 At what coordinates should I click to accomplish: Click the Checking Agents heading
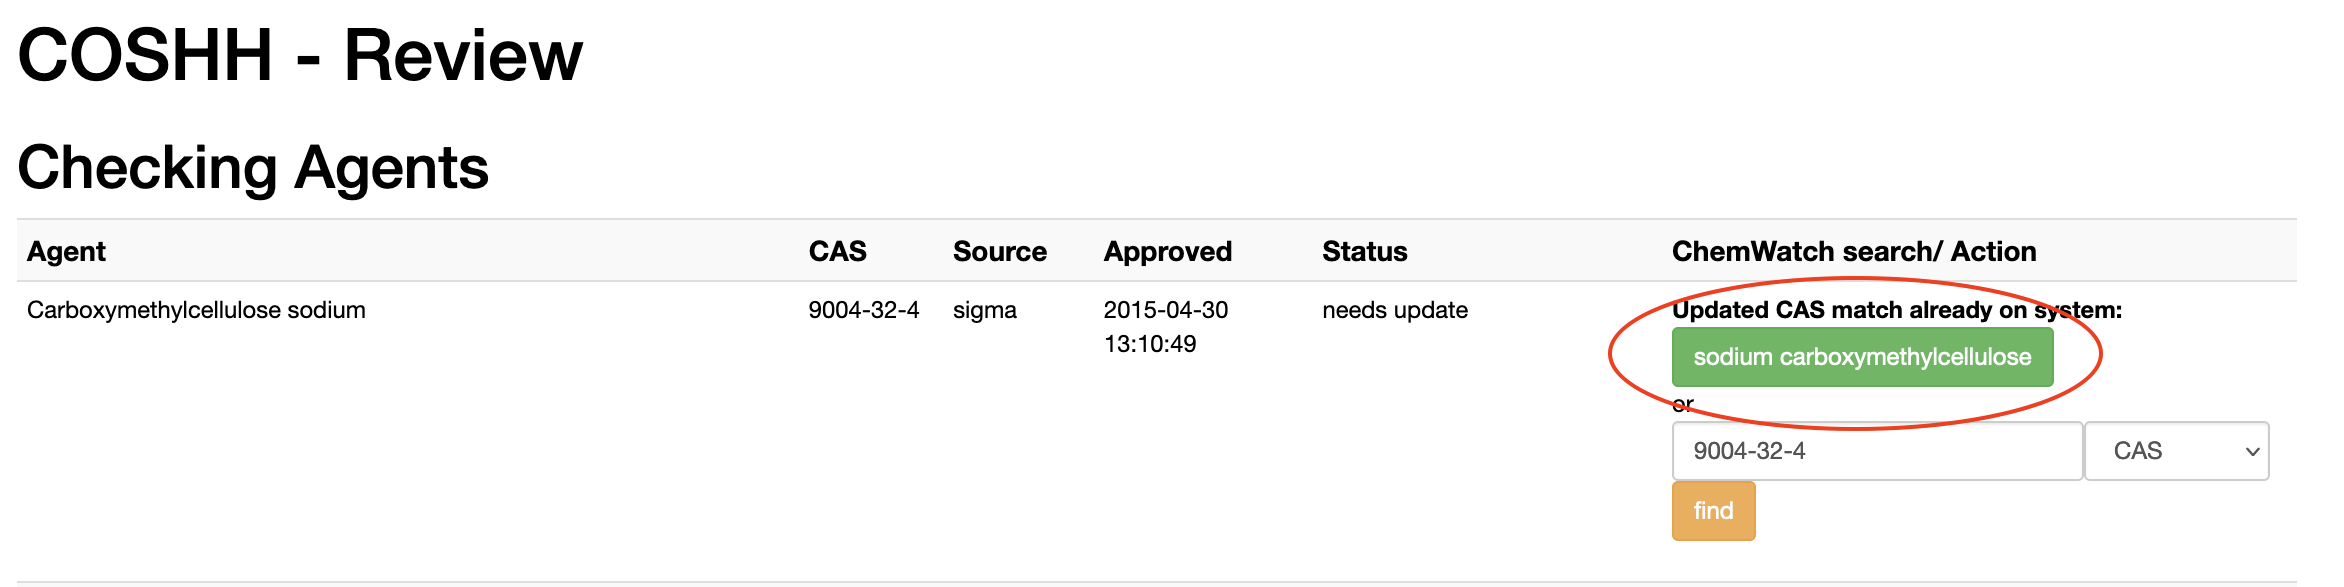[253, 167]
